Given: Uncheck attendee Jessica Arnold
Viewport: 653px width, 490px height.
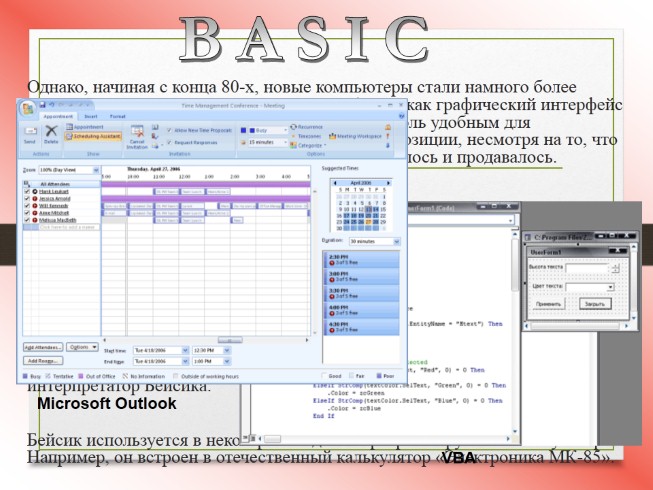Looking at the screenshot, I should (x=27, y=200).
